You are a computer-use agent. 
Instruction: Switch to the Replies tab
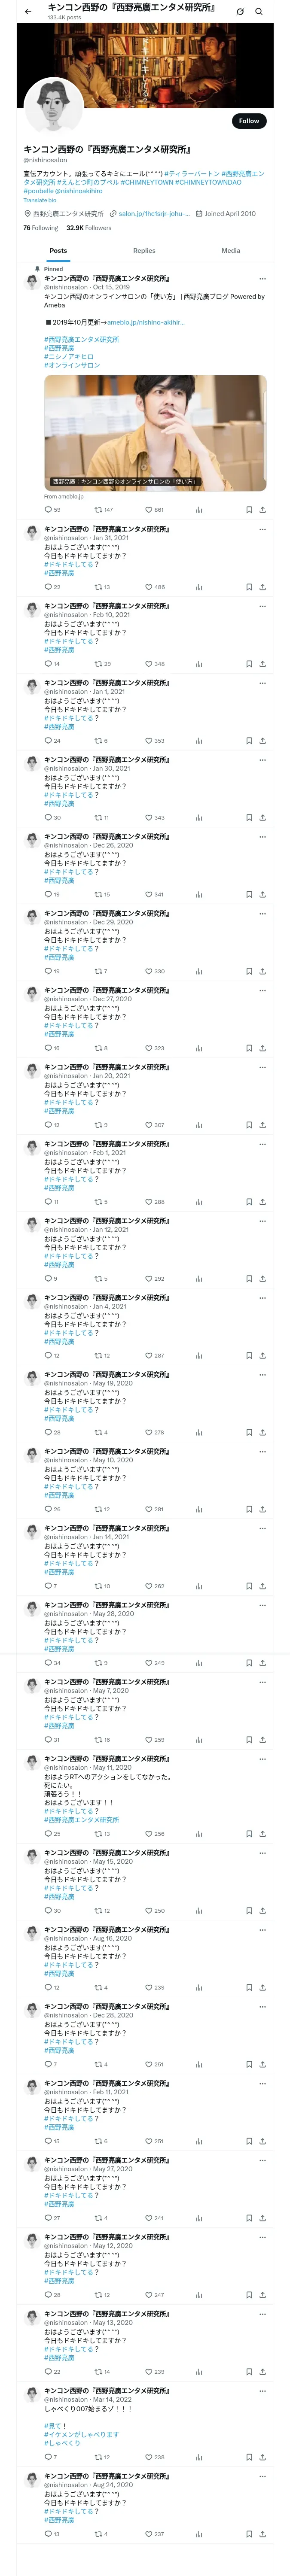pos(144,251)
